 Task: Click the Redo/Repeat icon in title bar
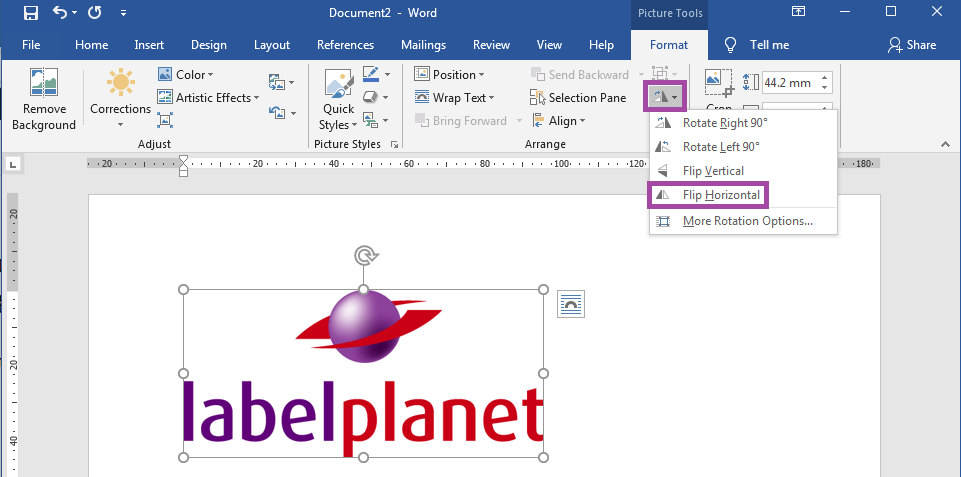(94, 12)
